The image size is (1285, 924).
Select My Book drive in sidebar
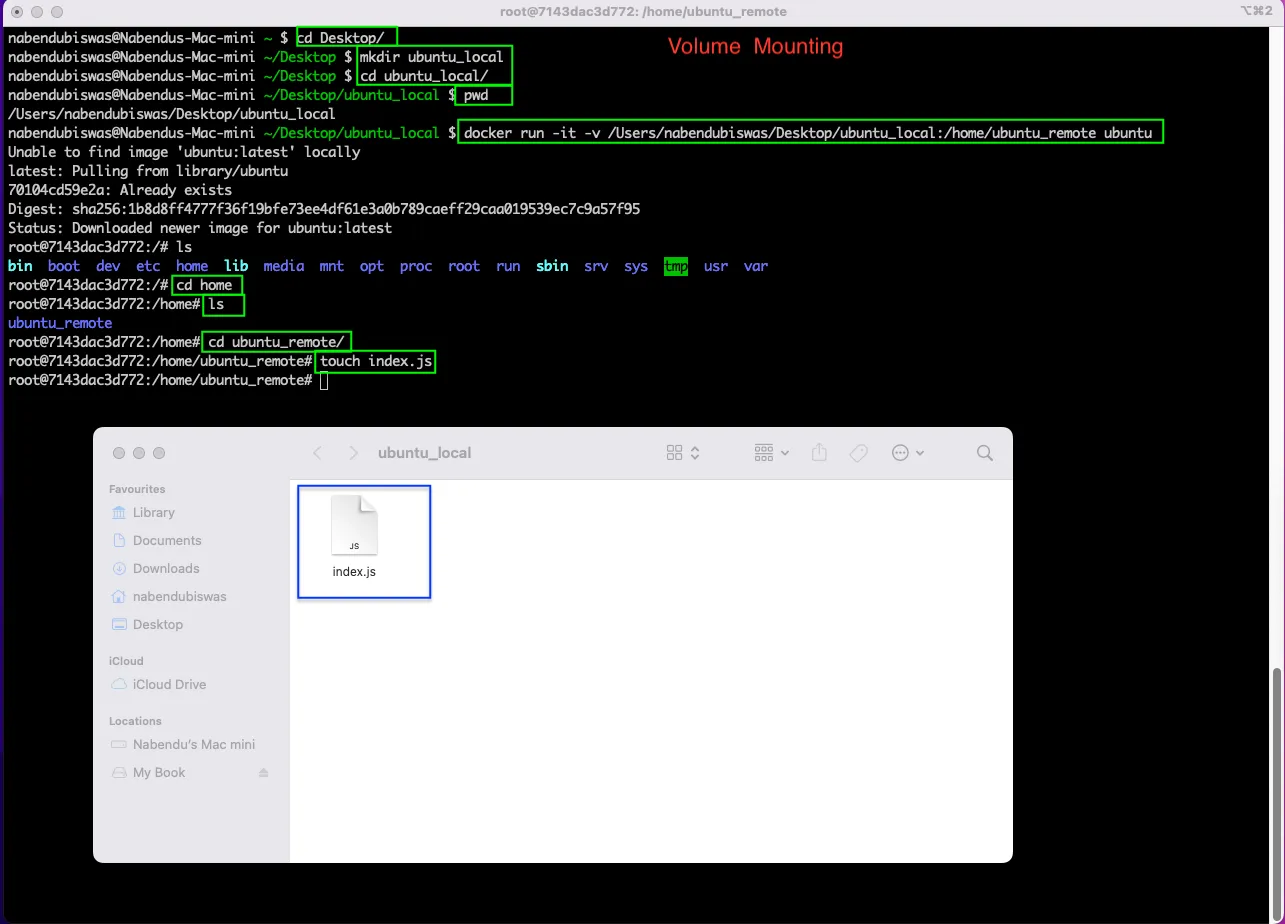click(159, 772)
